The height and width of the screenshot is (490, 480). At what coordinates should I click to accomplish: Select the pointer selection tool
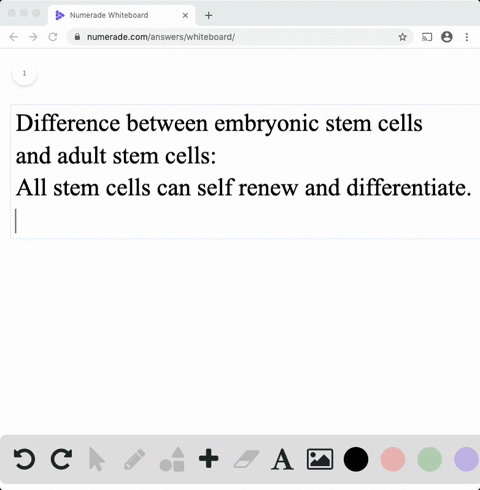coord(97,459)
